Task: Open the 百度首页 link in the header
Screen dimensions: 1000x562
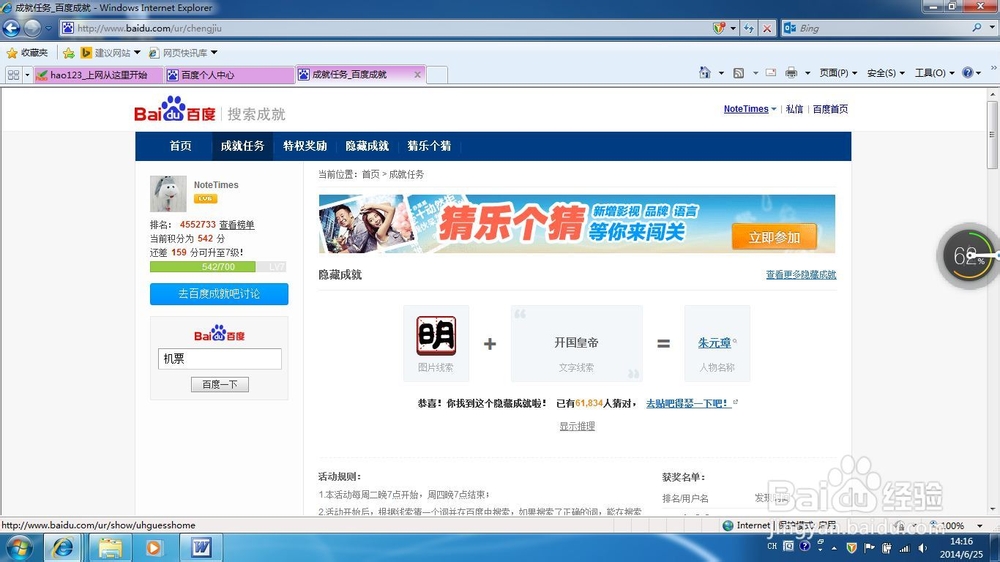Action: pyautogui.click(x=830, y=109)
